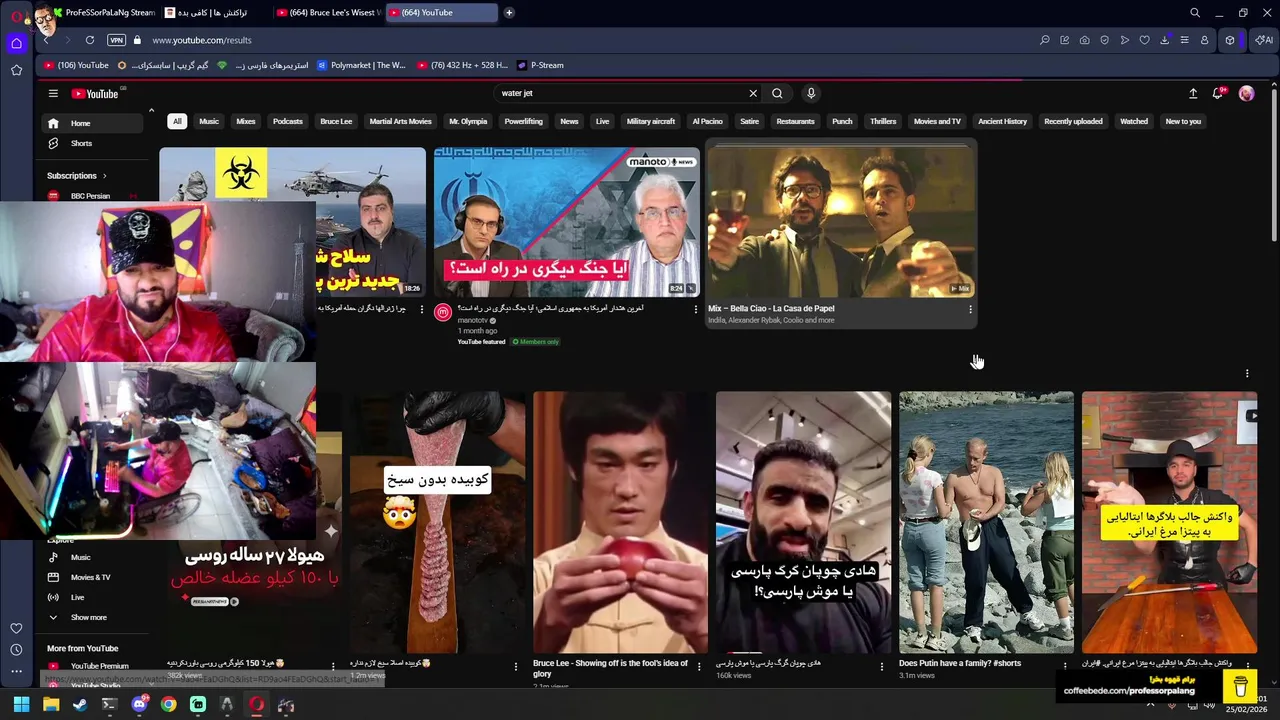Open Opera's Find in page icon
This screenshot has height=720, width=1280.
point(1045,40)
